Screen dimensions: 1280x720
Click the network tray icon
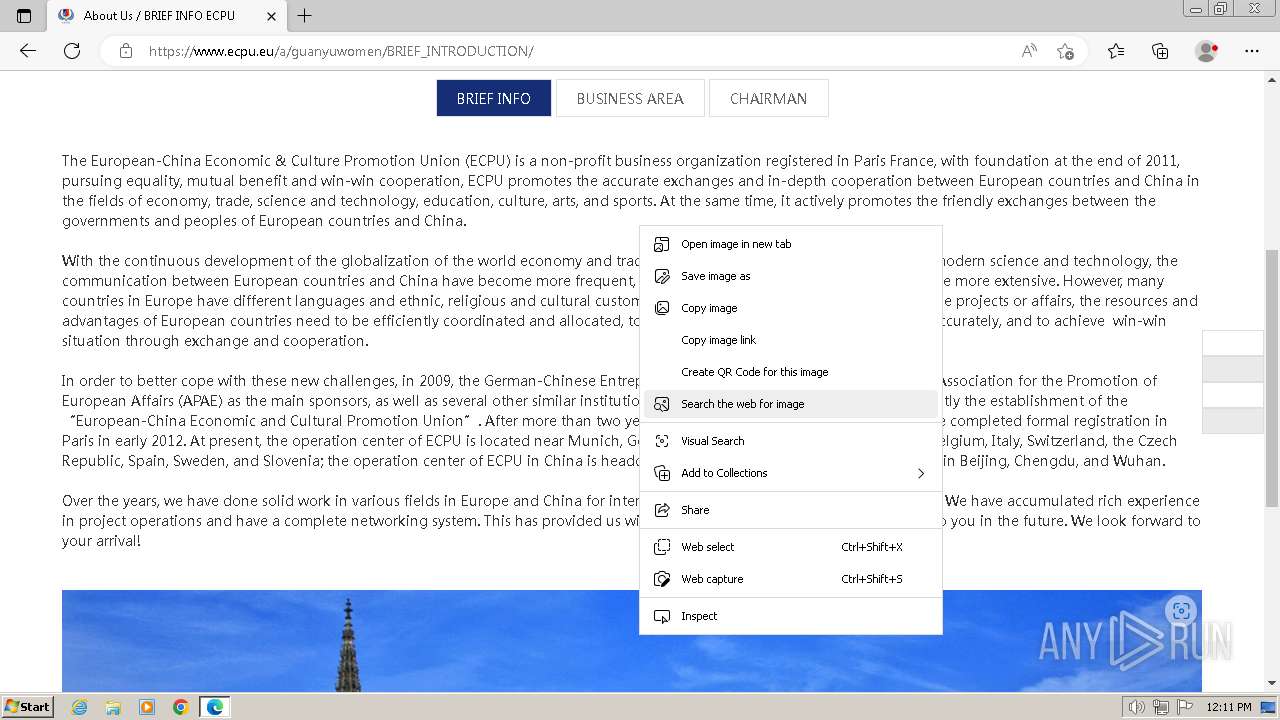1160,707
